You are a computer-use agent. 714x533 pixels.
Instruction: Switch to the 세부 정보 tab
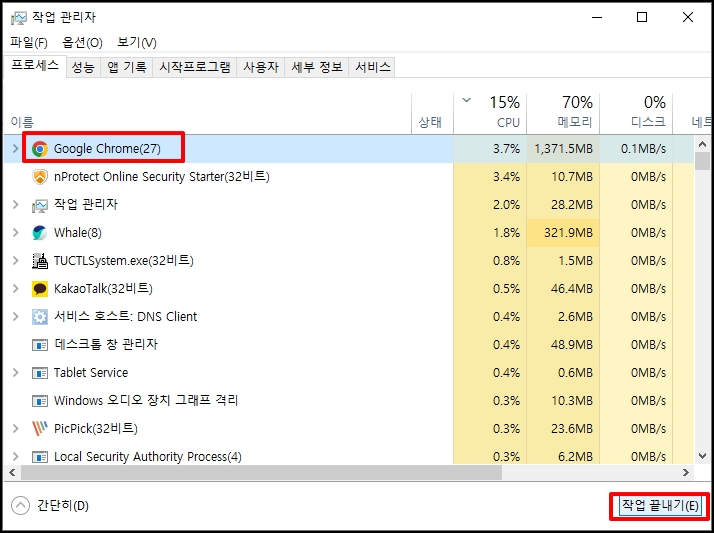317,67
